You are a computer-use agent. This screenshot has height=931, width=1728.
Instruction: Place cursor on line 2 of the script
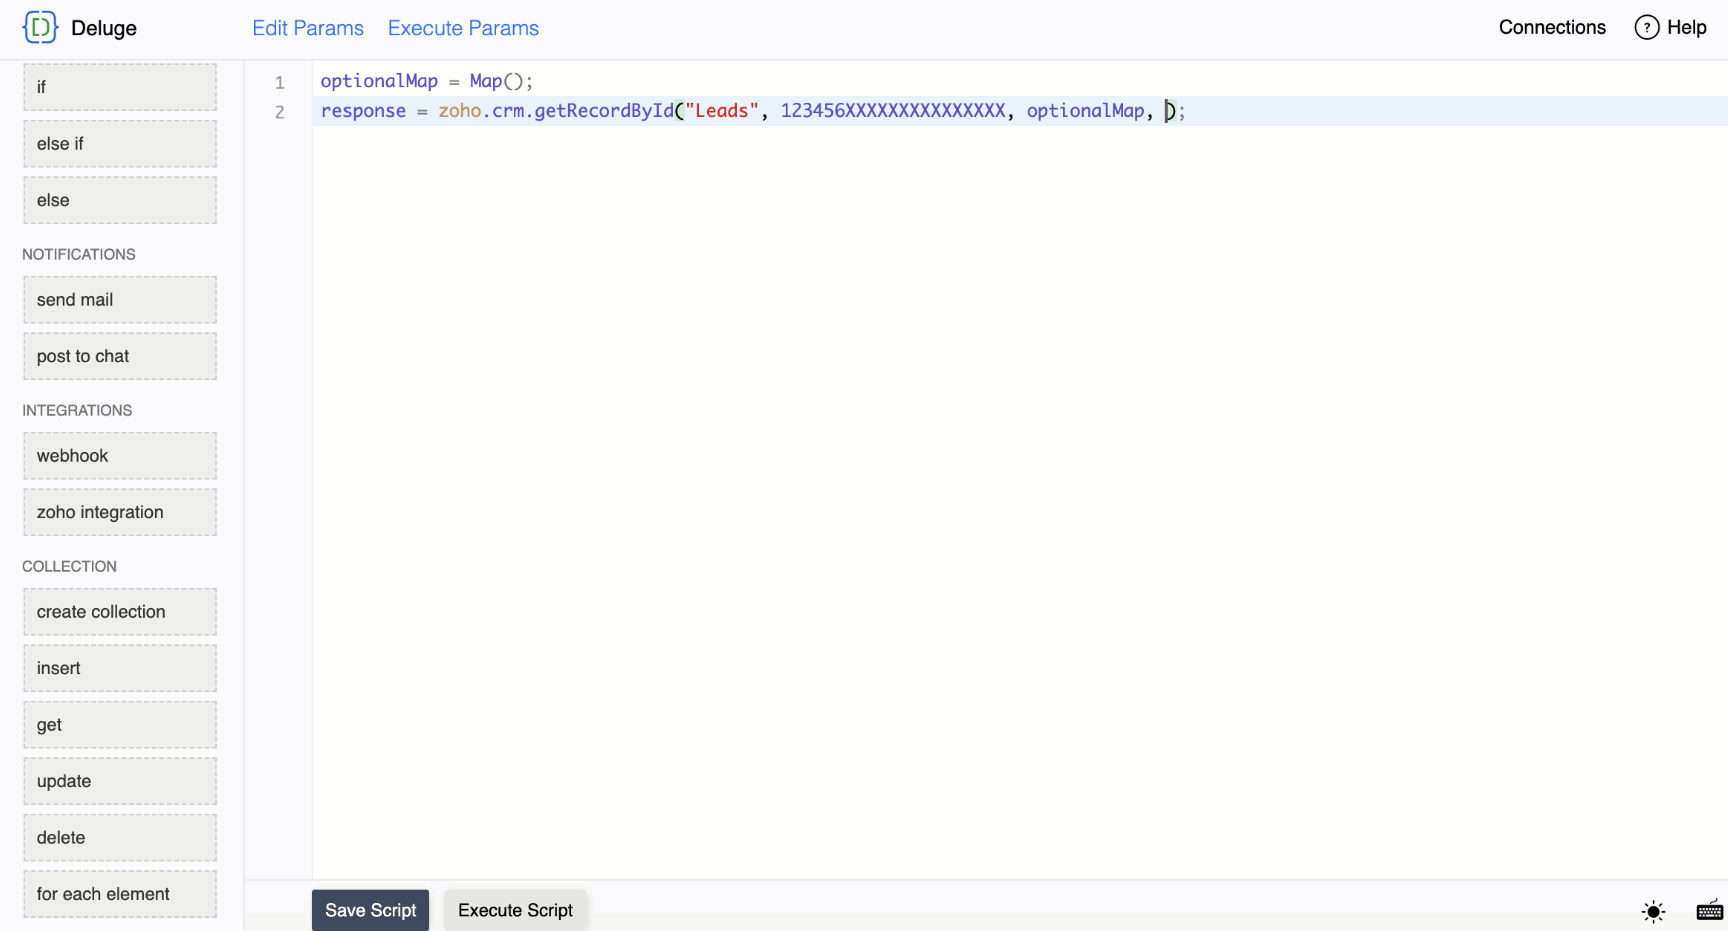click(700, 111)
